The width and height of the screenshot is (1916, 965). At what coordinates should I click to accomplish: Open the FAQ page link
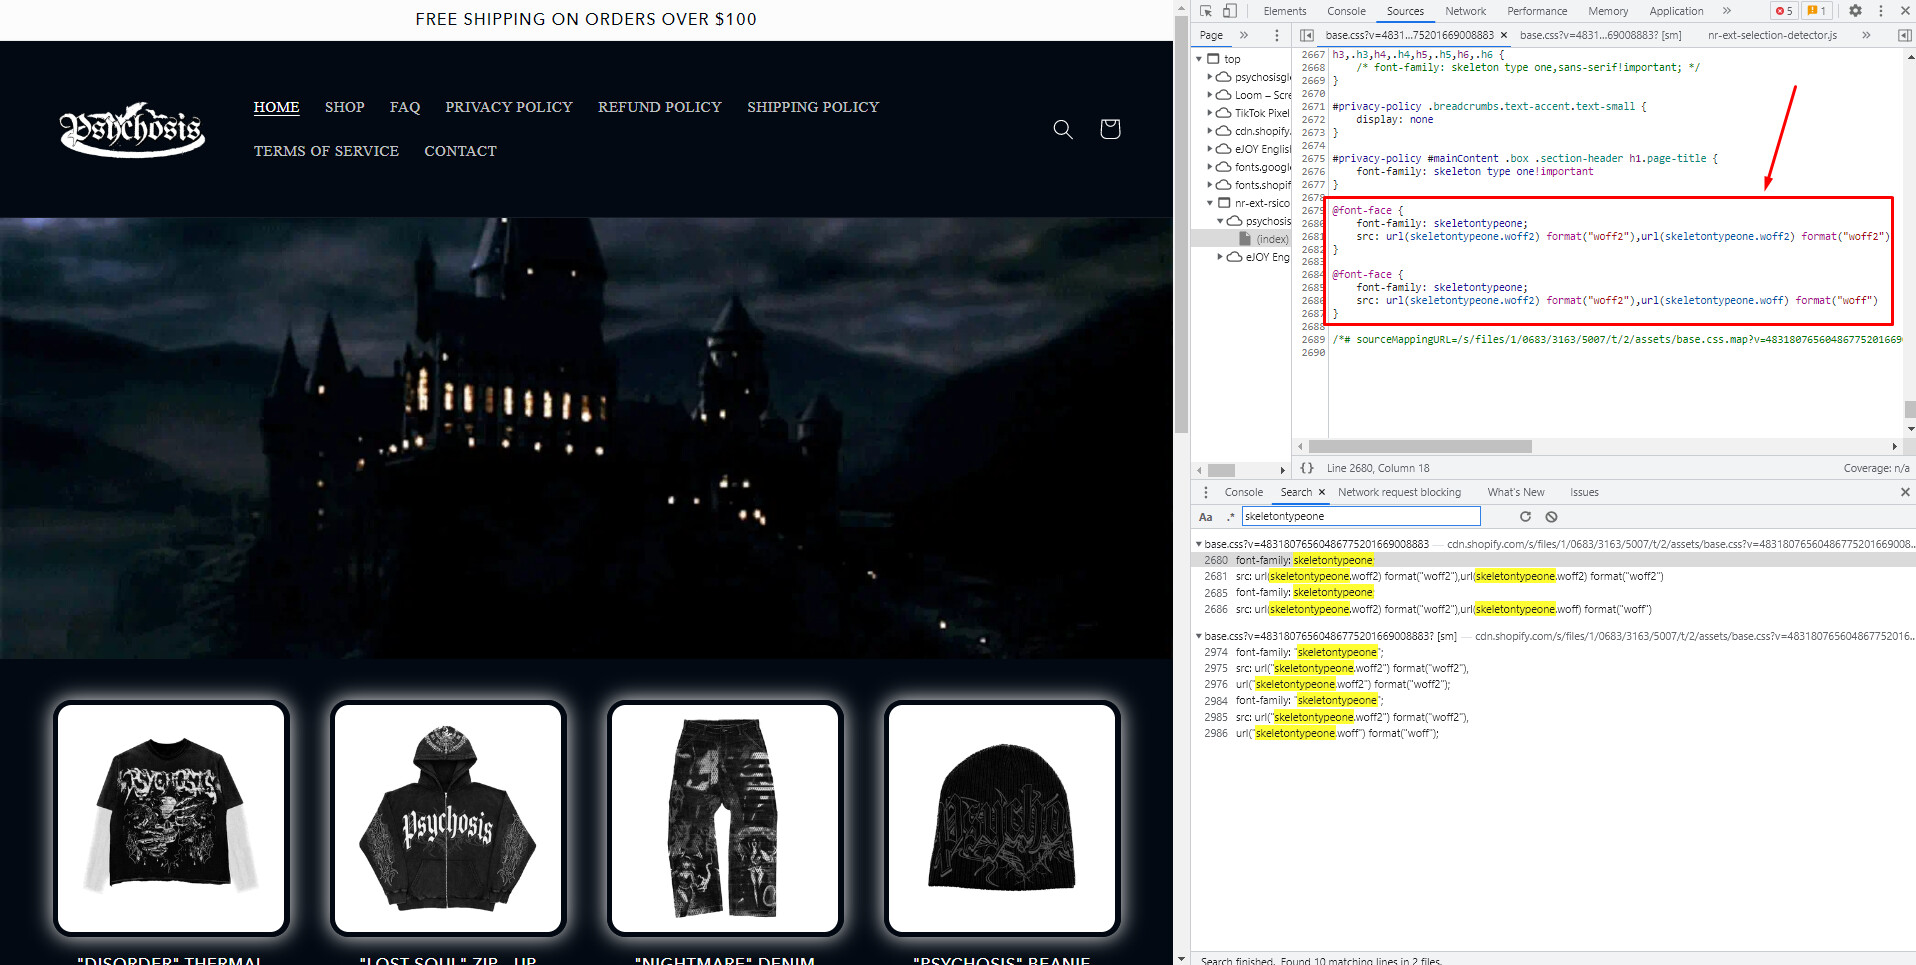405,107
